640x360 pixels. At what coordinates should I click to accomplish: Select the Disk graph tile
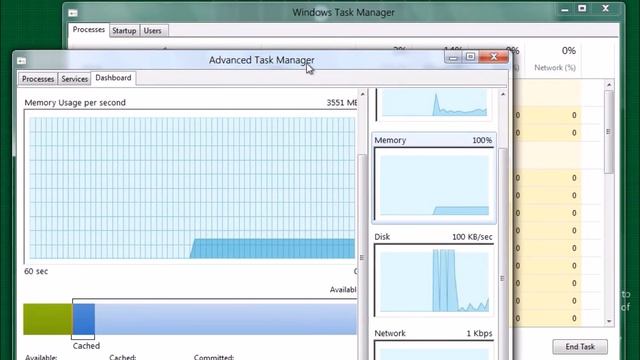434,275
